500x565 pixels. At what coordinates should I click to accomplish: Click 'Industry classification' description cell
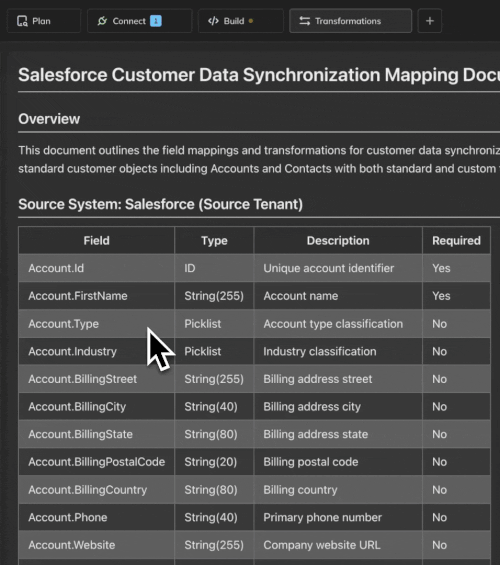[338, 351]
